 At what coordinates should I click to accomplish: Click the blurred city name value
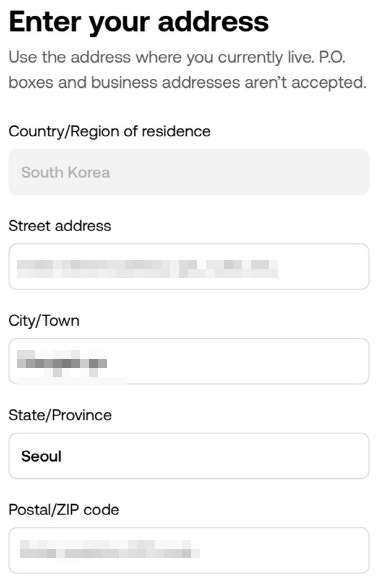tap(62, 363)
